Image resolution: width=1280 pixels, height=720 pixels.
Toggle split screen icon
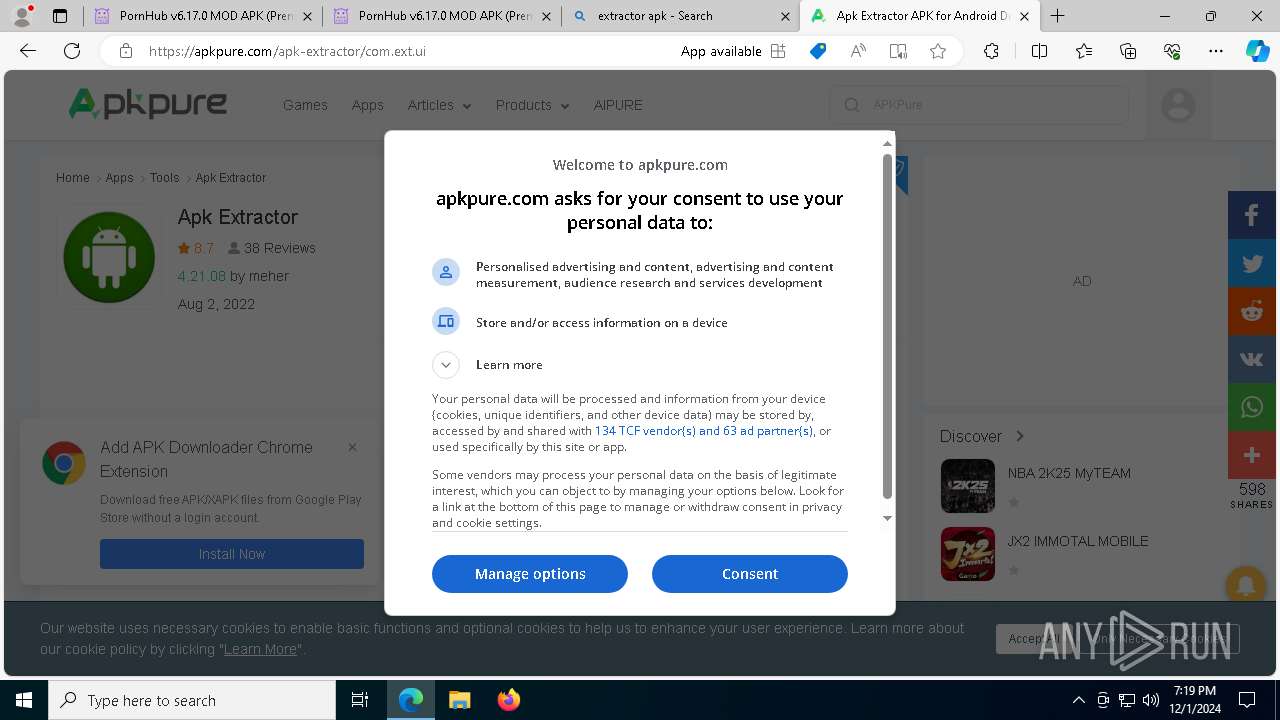pos(1039,51)
